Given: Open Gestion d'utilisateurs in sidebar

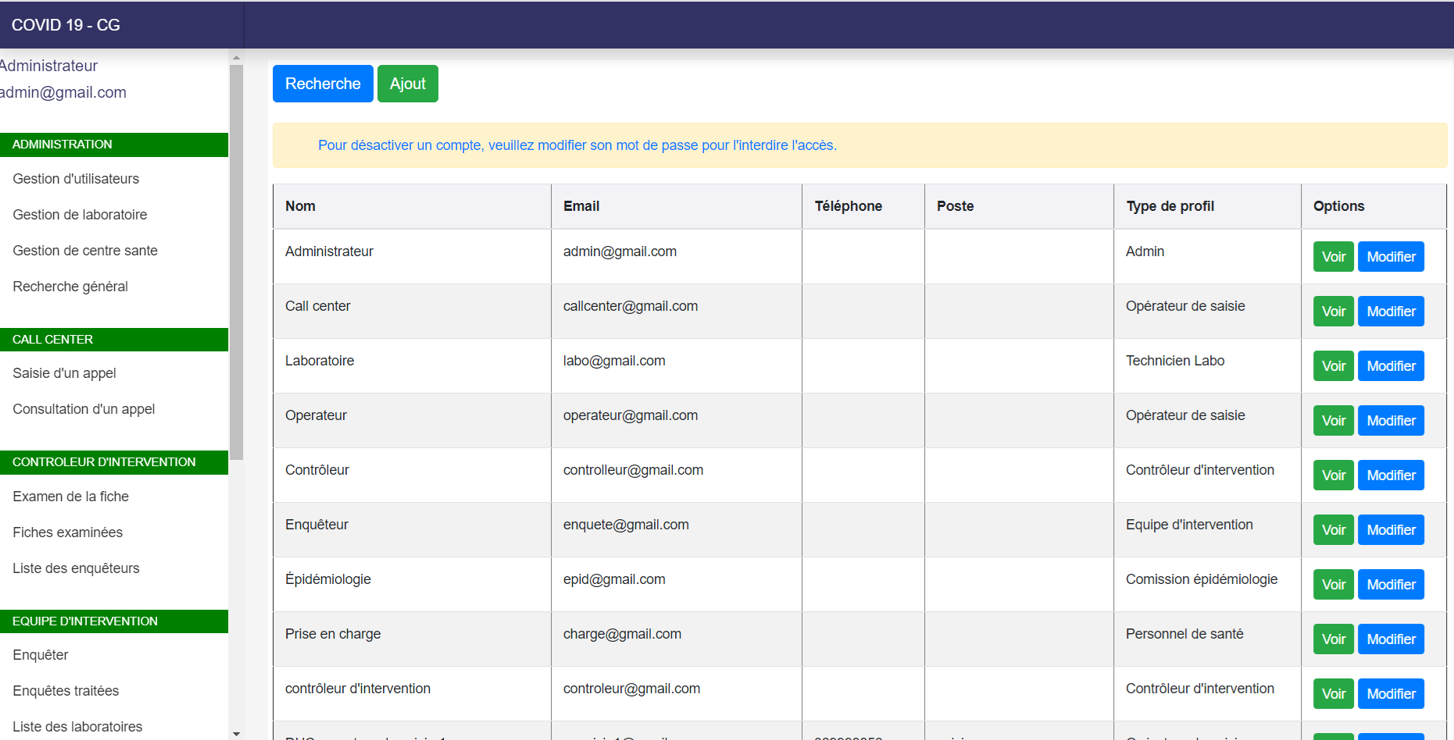Looking at the screenshot, I should pos(76,179).
